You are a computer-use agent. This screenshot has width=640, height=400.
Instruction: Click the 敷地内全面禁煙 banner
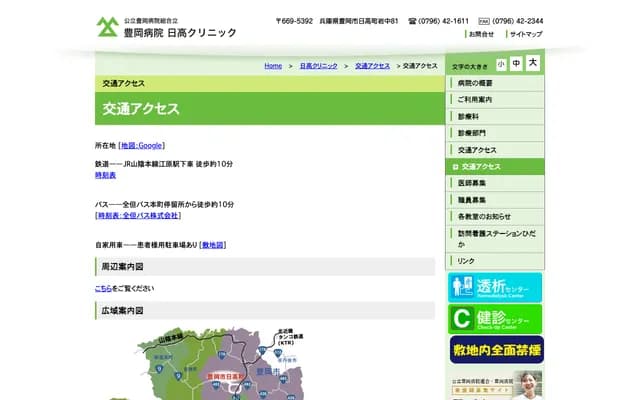pos(496,350)
